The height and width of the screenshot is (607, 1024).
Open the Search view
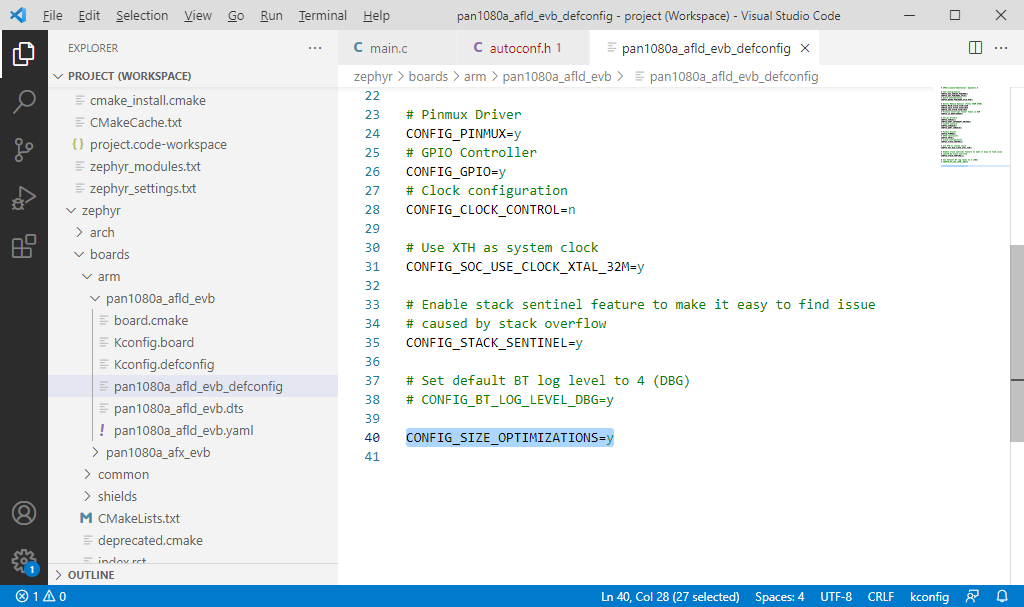click(24, 102)
